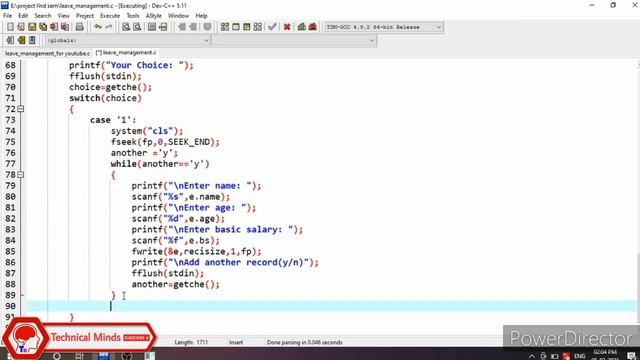Click the Goto Function toolbar icon
640x360 pixels.
click(x=152, y=27)
